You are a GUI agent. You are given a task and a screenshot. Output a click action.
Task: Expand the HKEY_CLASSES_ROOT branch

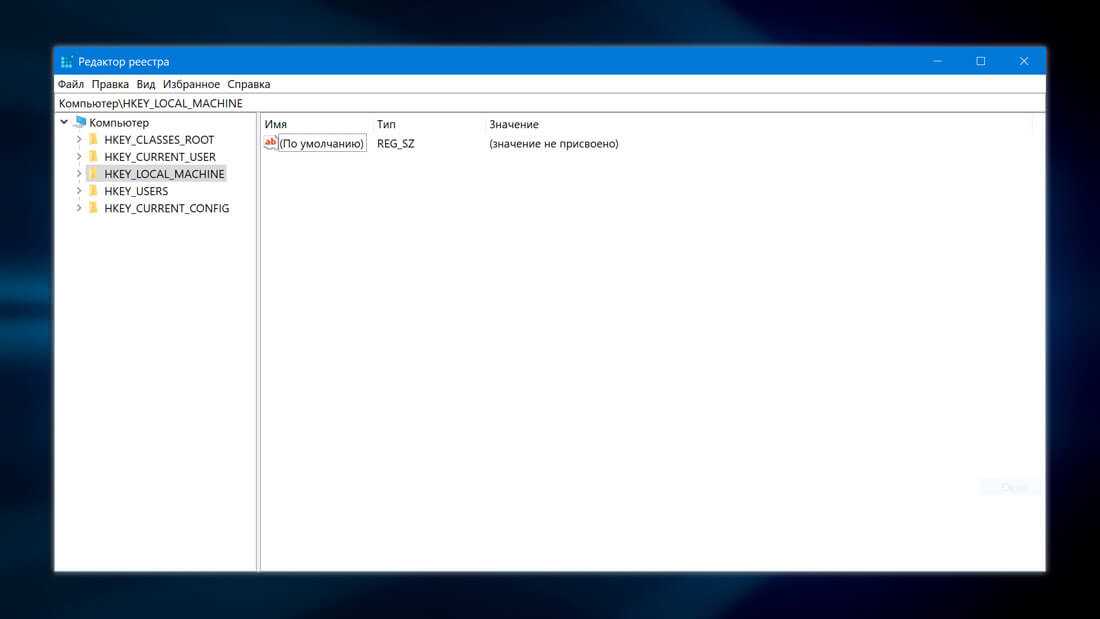(79, 140)
